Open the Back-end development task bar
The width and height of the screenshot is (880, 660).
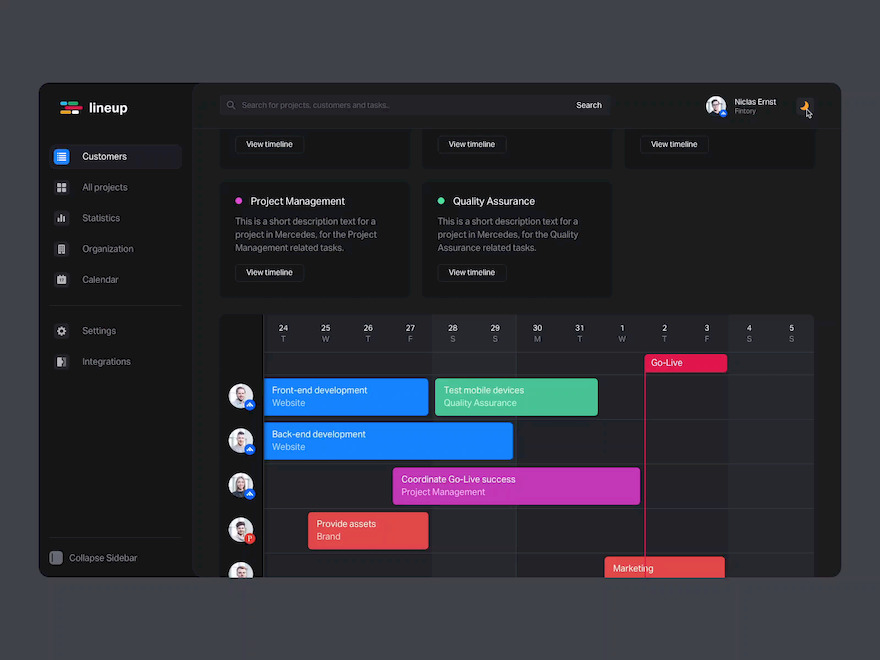pyautogui.click(x=388, y=441)
